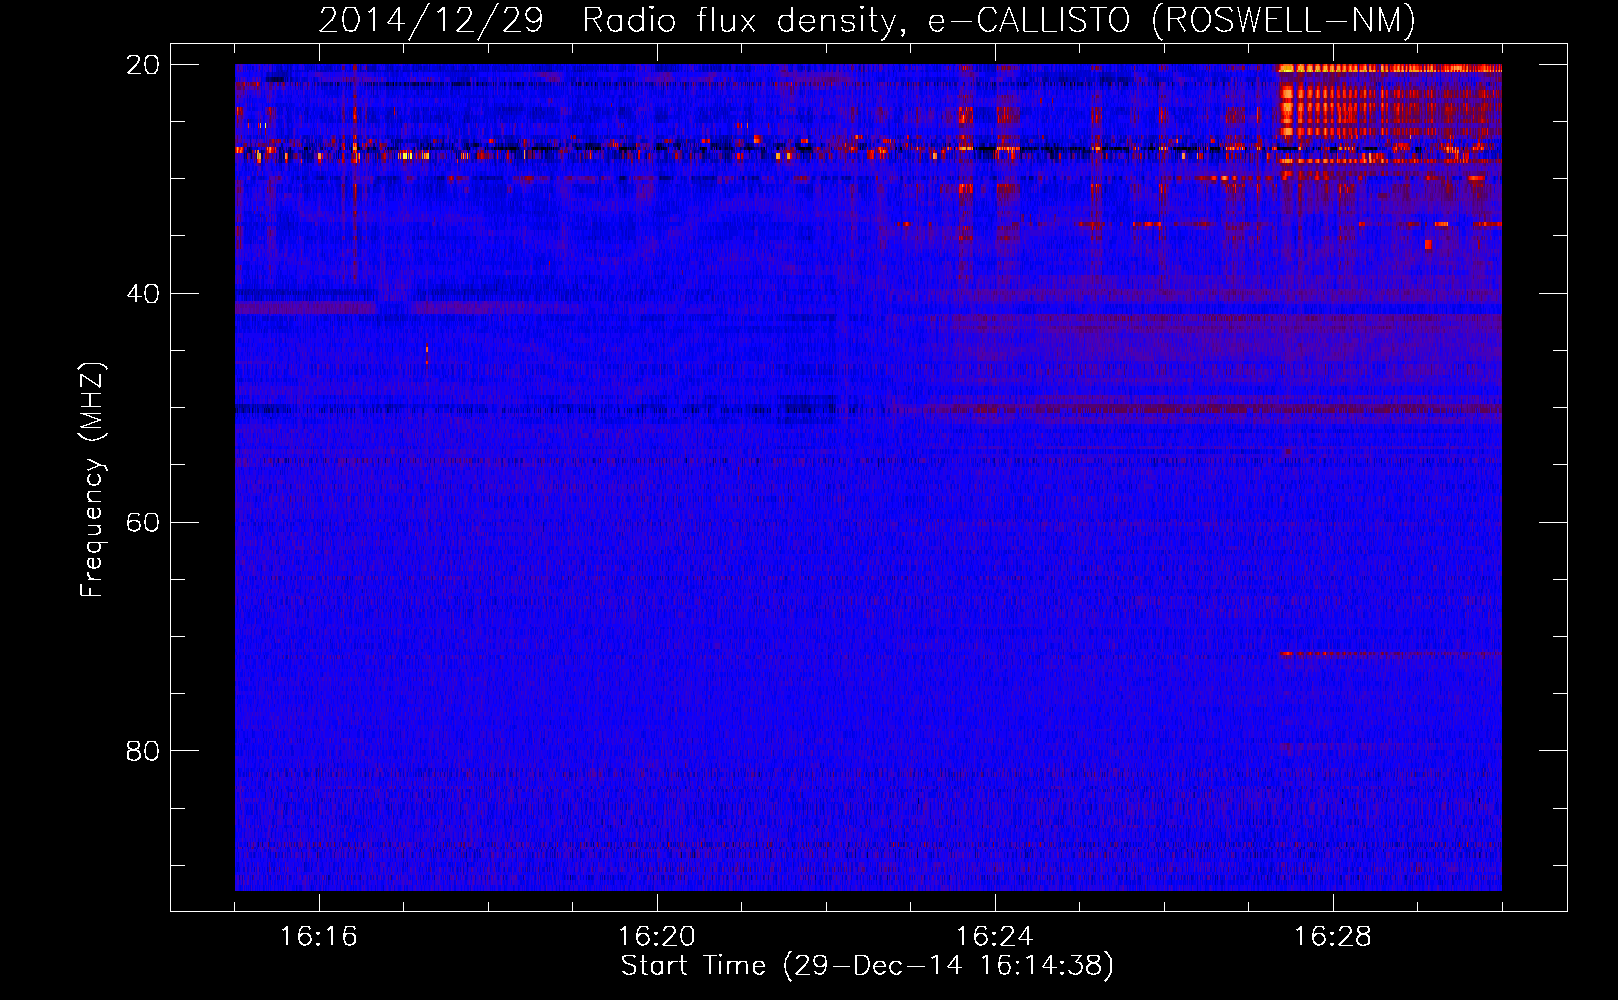Click the "Frequency (MHZ)" axis label

[x=92, y=480]
